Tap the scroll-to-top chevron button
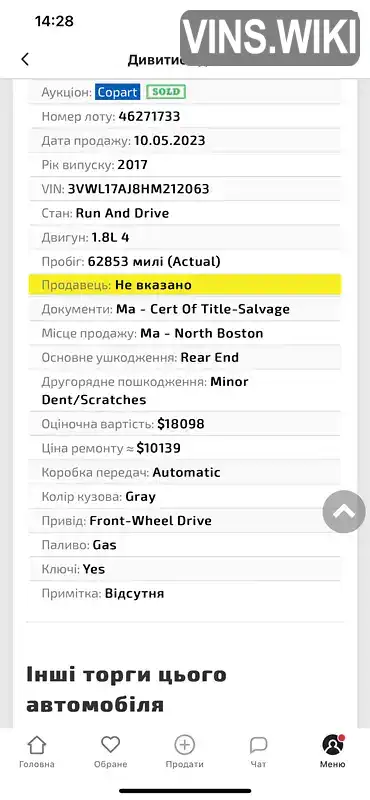Screen dimensions: 370x800 click(x=344, y=511)
